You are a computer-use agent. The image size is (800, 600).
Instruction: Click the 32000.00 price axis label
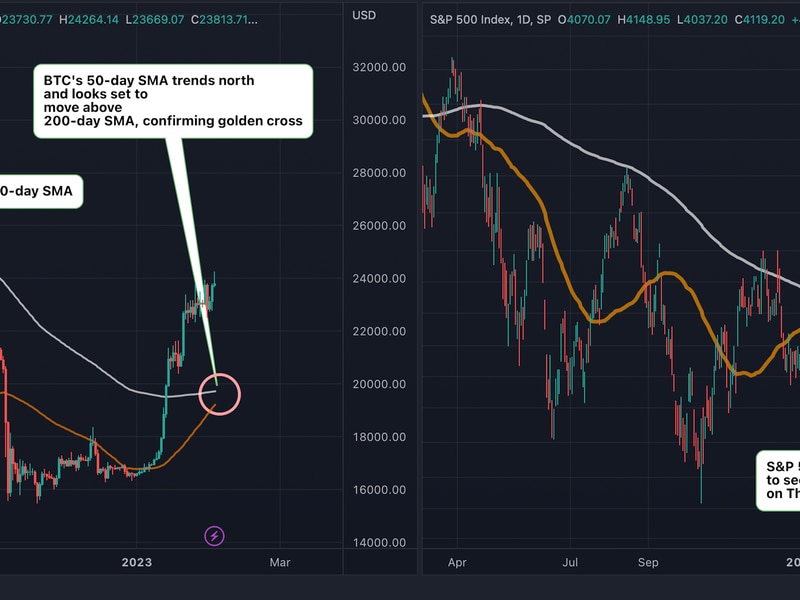[380, 67]
